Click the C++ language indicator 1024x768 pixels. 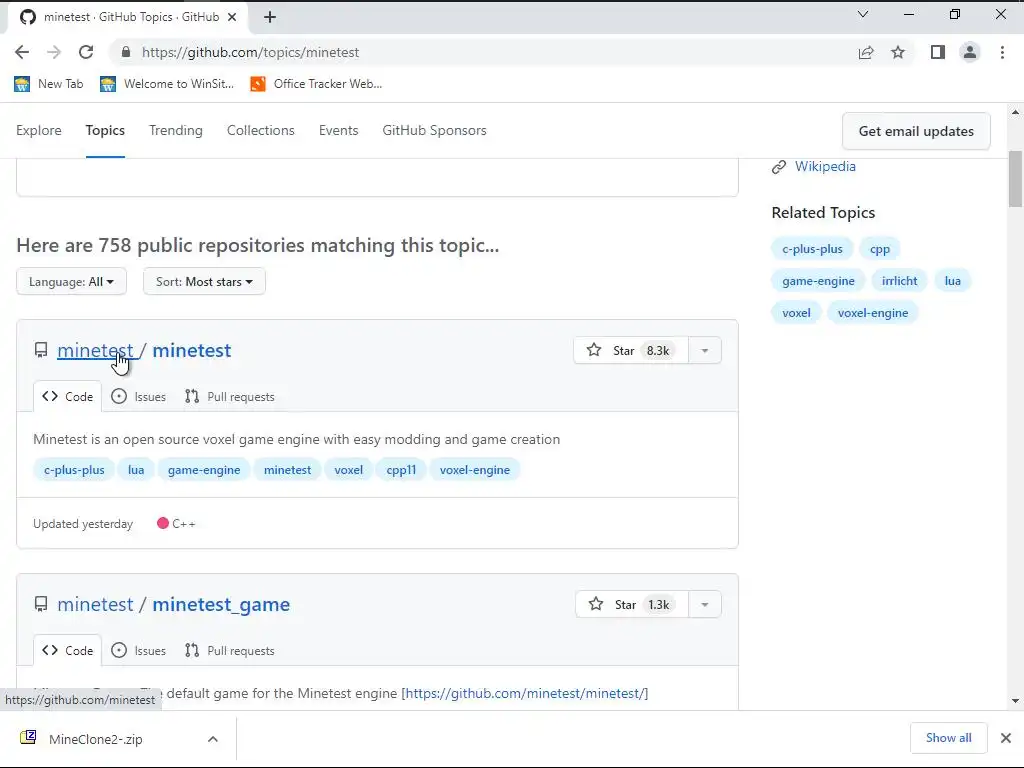pyautogui.click(x=176, y=524)
